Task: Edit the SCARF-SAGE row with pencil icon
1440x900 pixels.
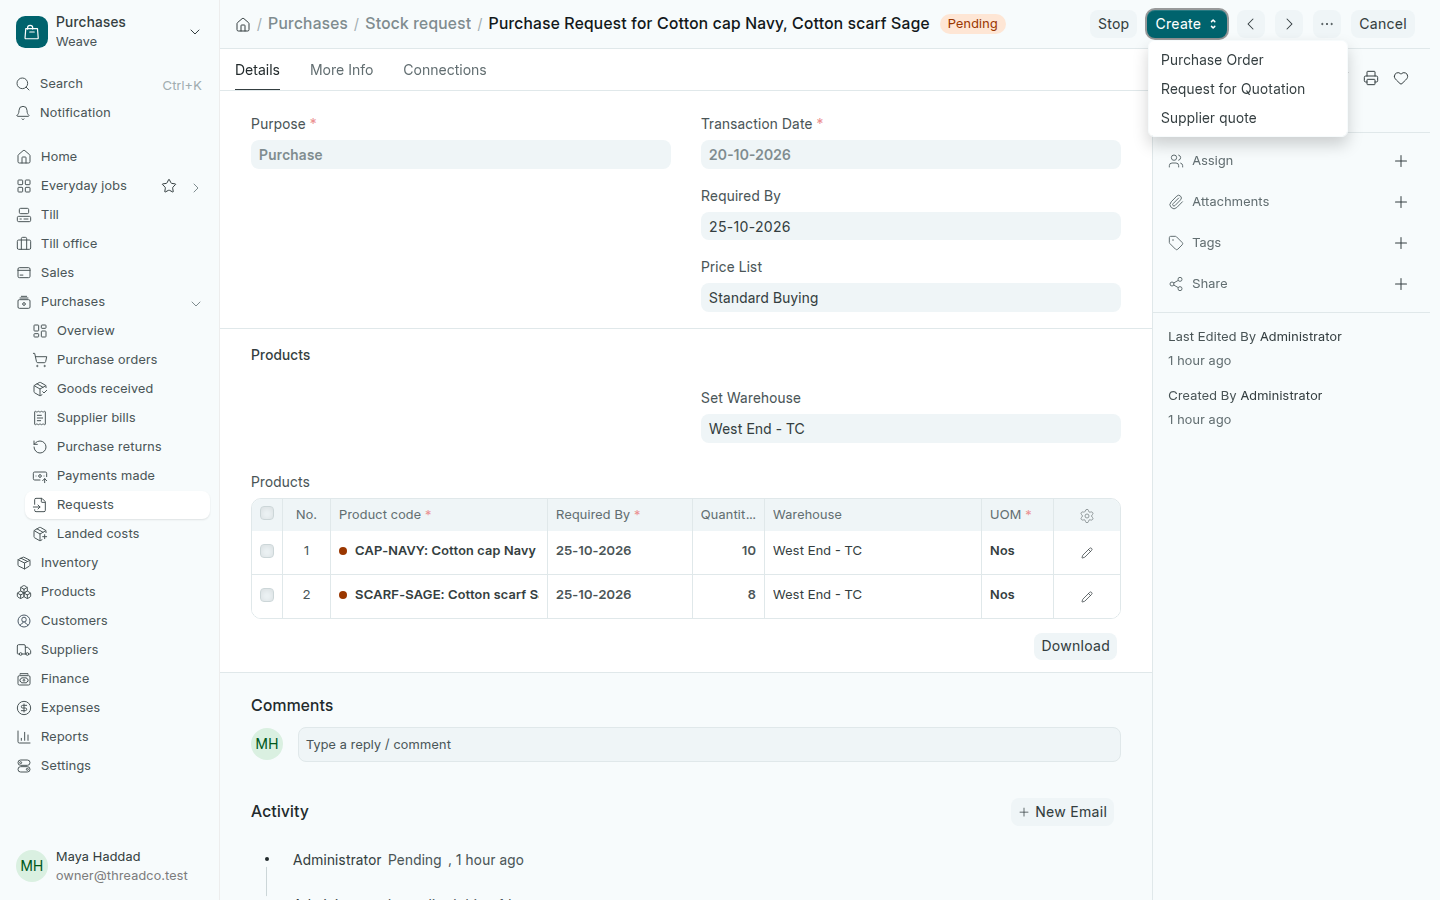Action: click(x=1087, y=596)
